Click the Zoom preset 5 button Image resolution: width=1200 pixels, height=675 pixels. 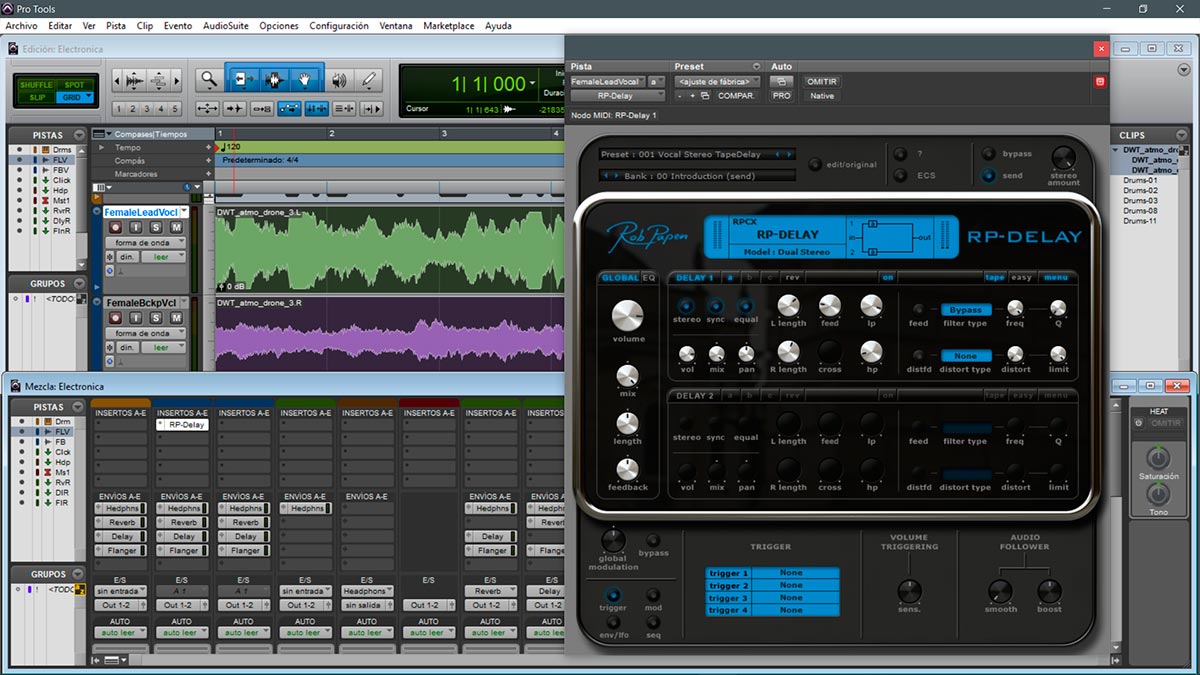click(x=176, y=109)
